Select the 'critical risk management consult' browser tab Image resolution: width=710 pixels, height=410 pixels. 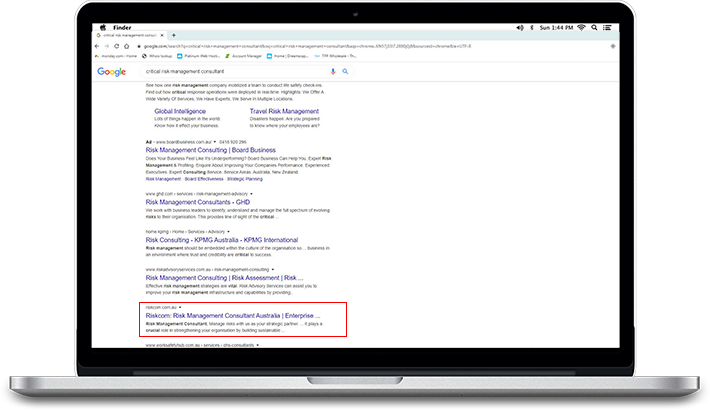pyautogui.click(x=130, y=35)
